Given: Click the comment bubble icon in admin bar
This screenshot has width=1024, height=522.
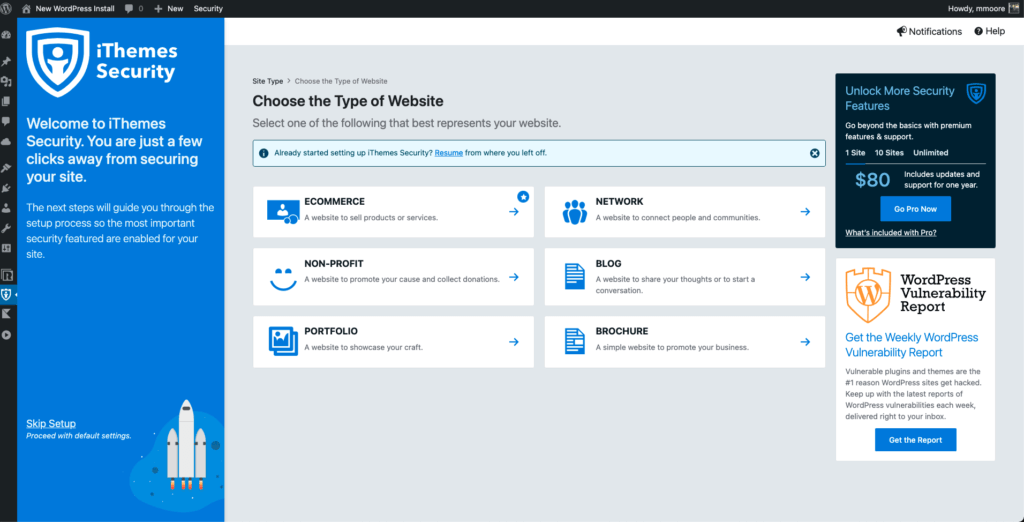Looking at the screenshot, I should pos(129,8).
